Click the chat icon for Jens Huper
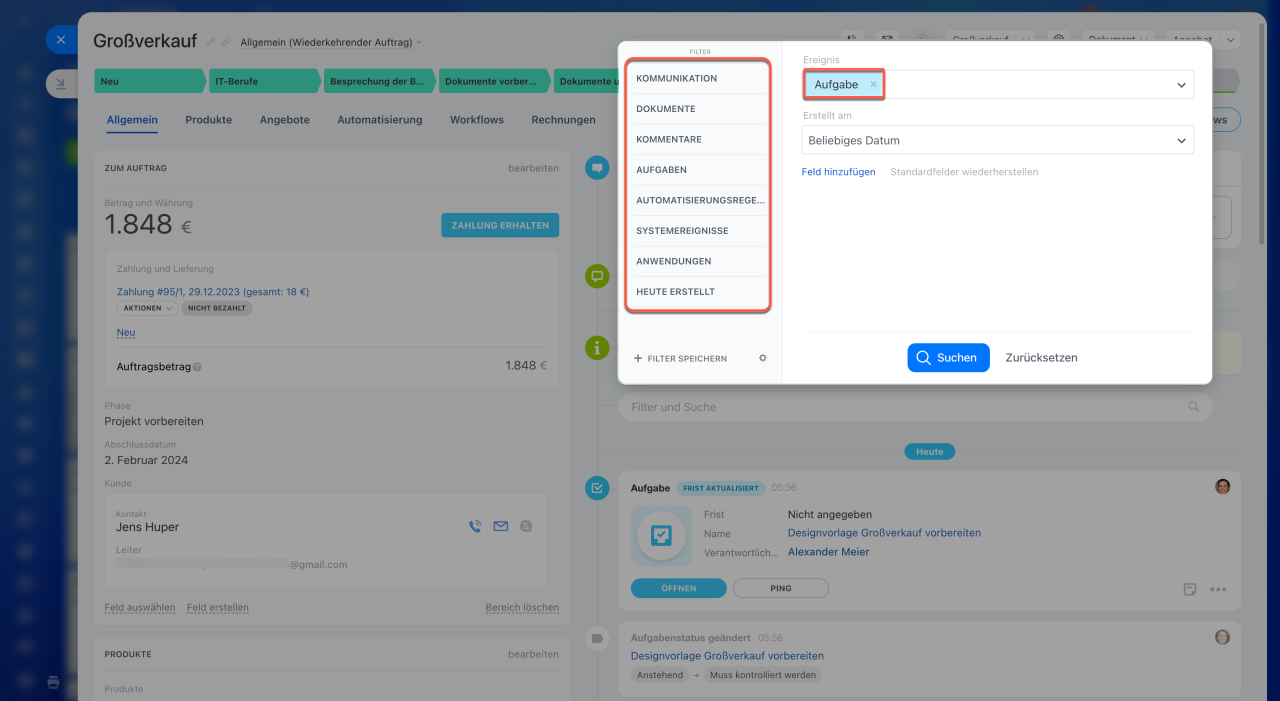Screen dimensions: 1280x701 coord(526,526)
